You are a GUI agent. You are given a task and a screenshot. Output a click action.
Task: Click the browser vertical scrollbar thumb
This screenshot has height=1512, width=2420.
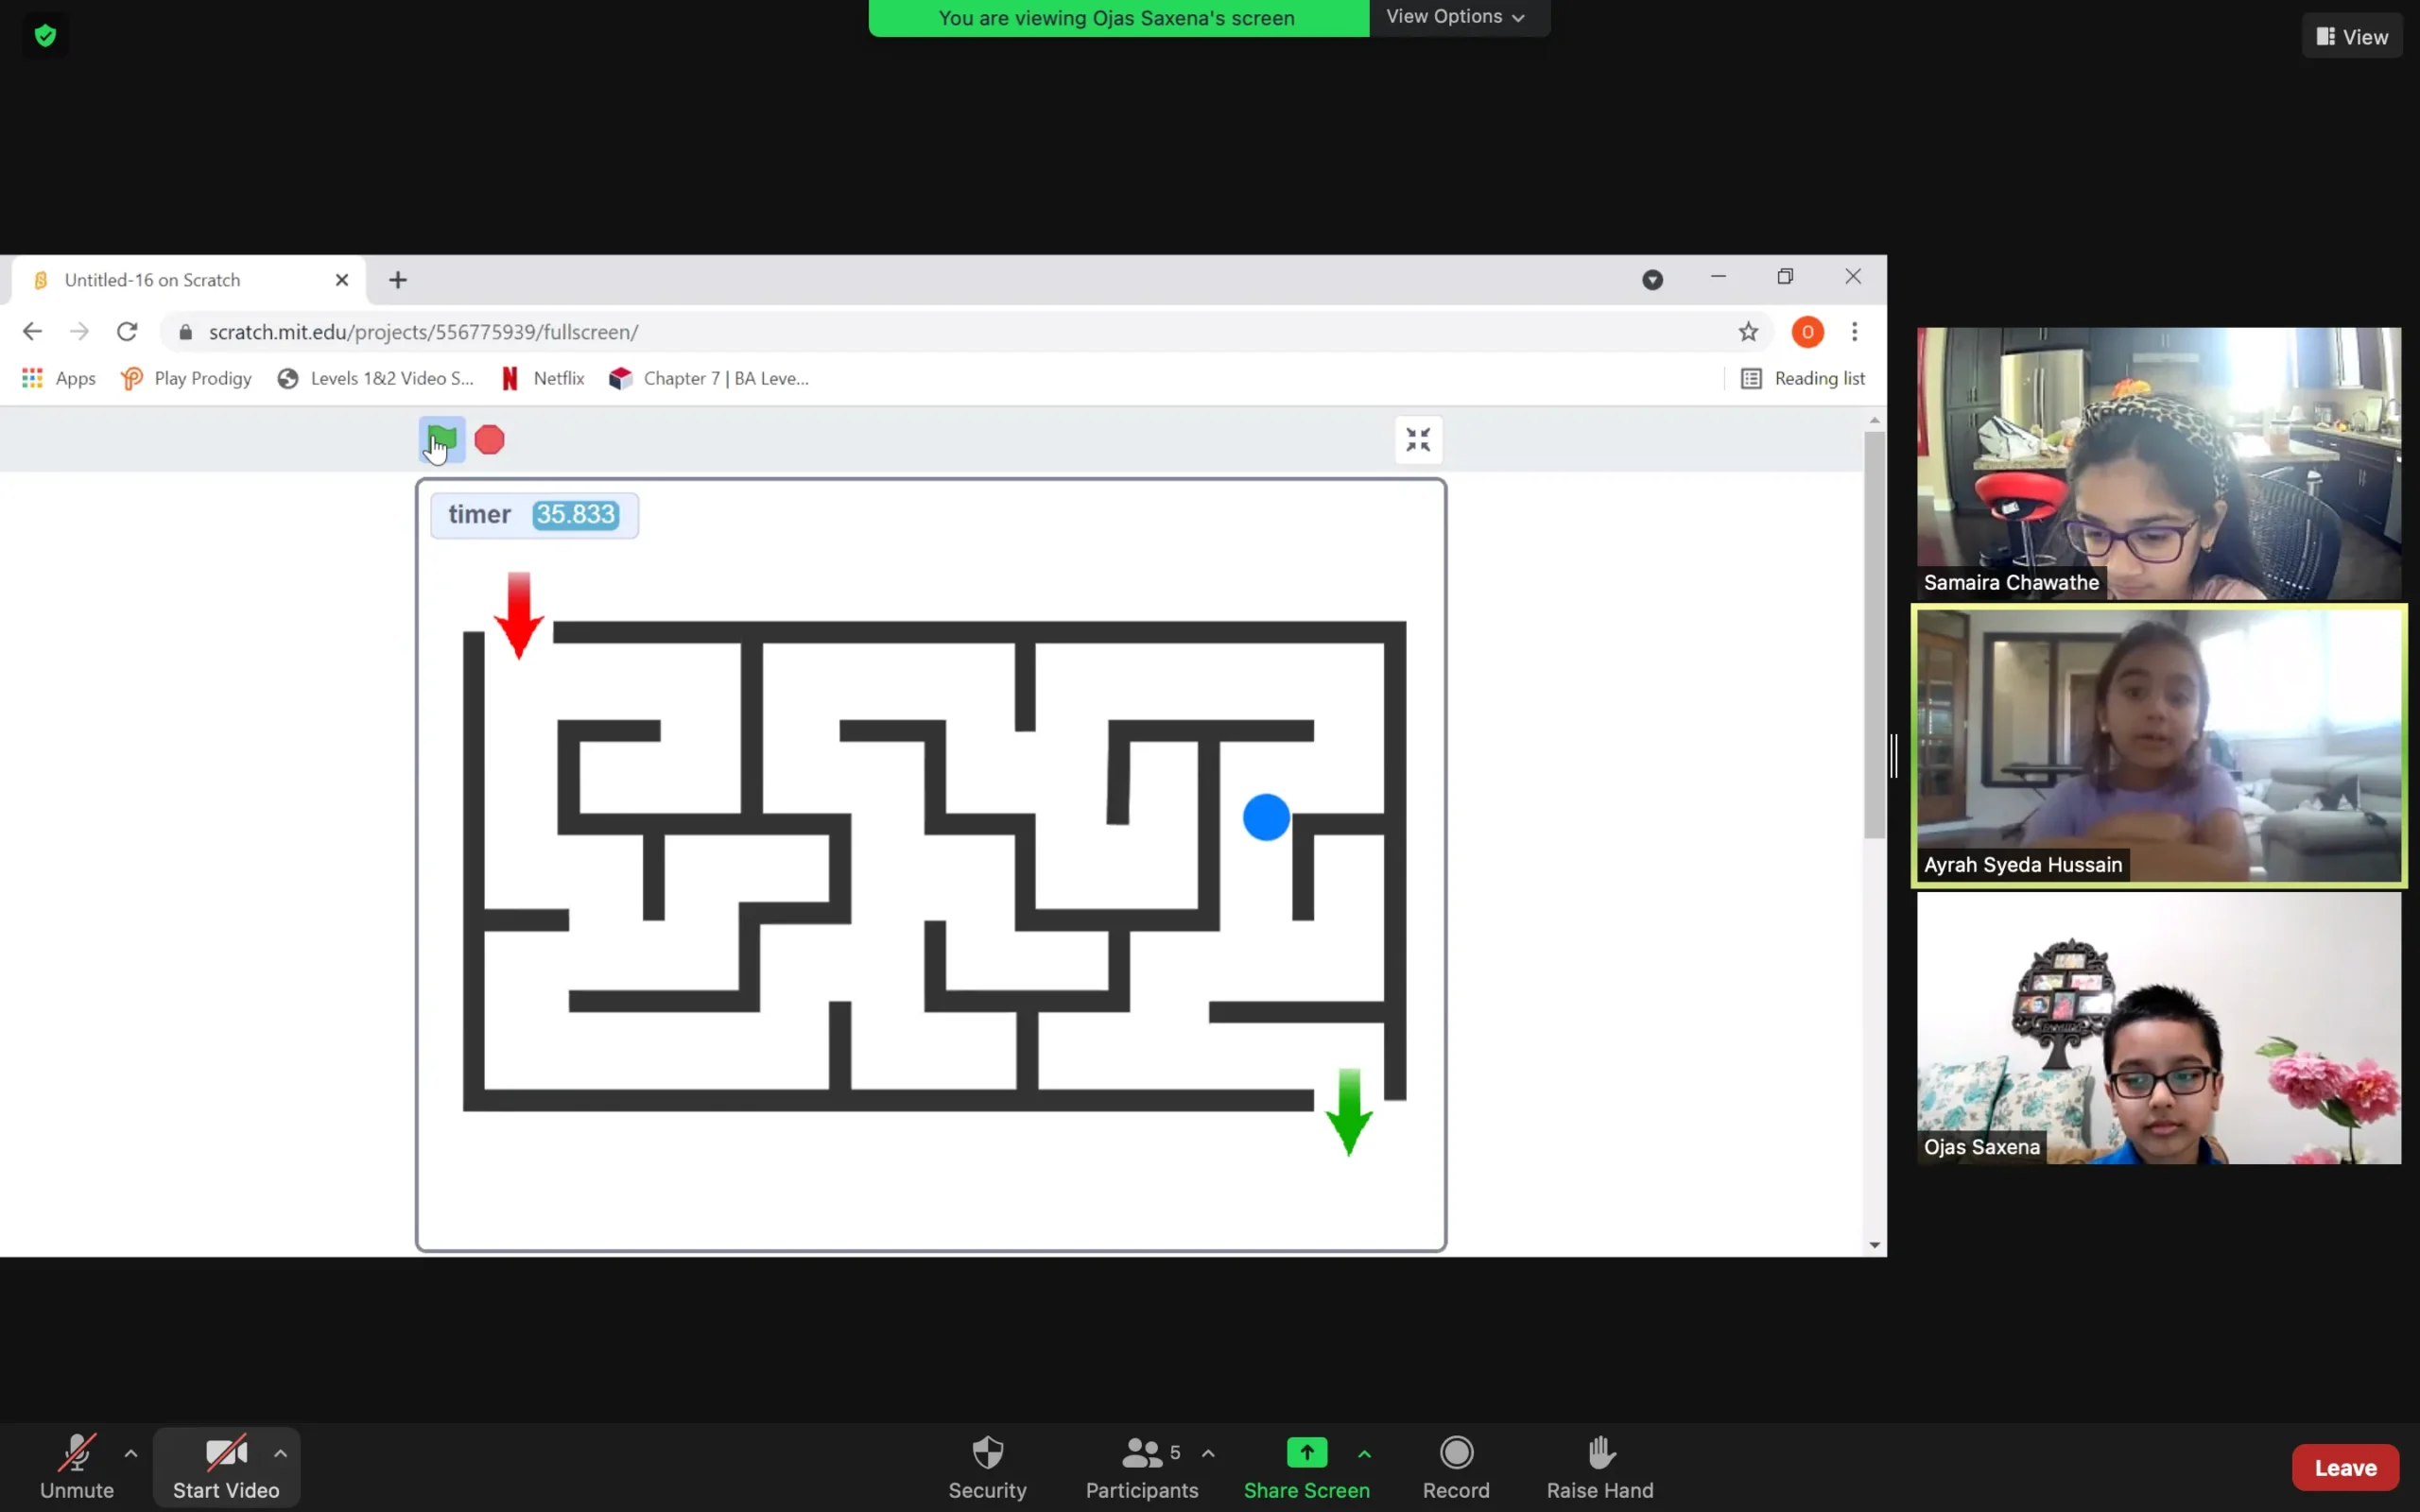click(1874, 635)
